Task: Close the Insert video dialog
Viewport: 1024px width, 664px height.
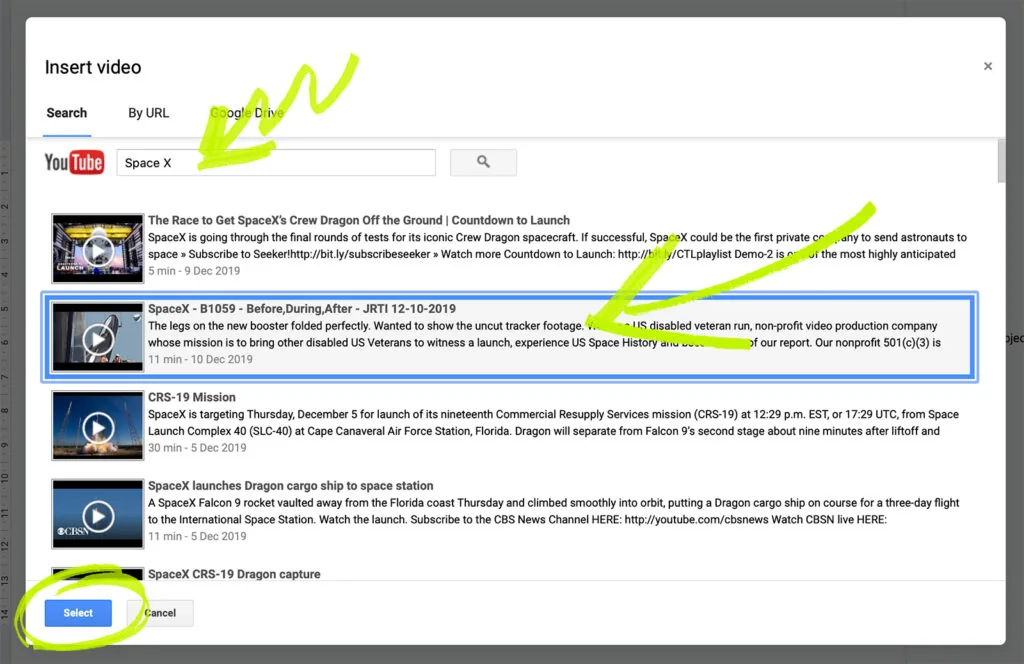Action: 987,66
